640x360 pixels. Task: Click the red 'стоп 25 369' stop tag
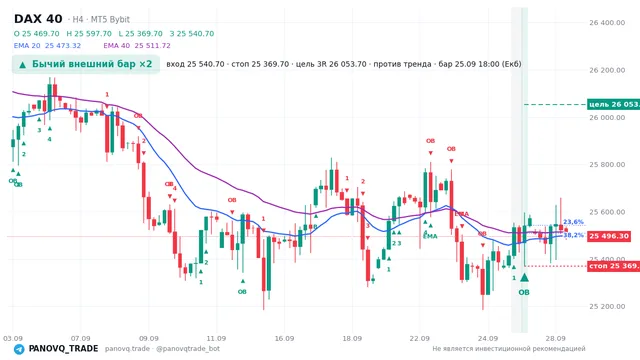point(613,266)
